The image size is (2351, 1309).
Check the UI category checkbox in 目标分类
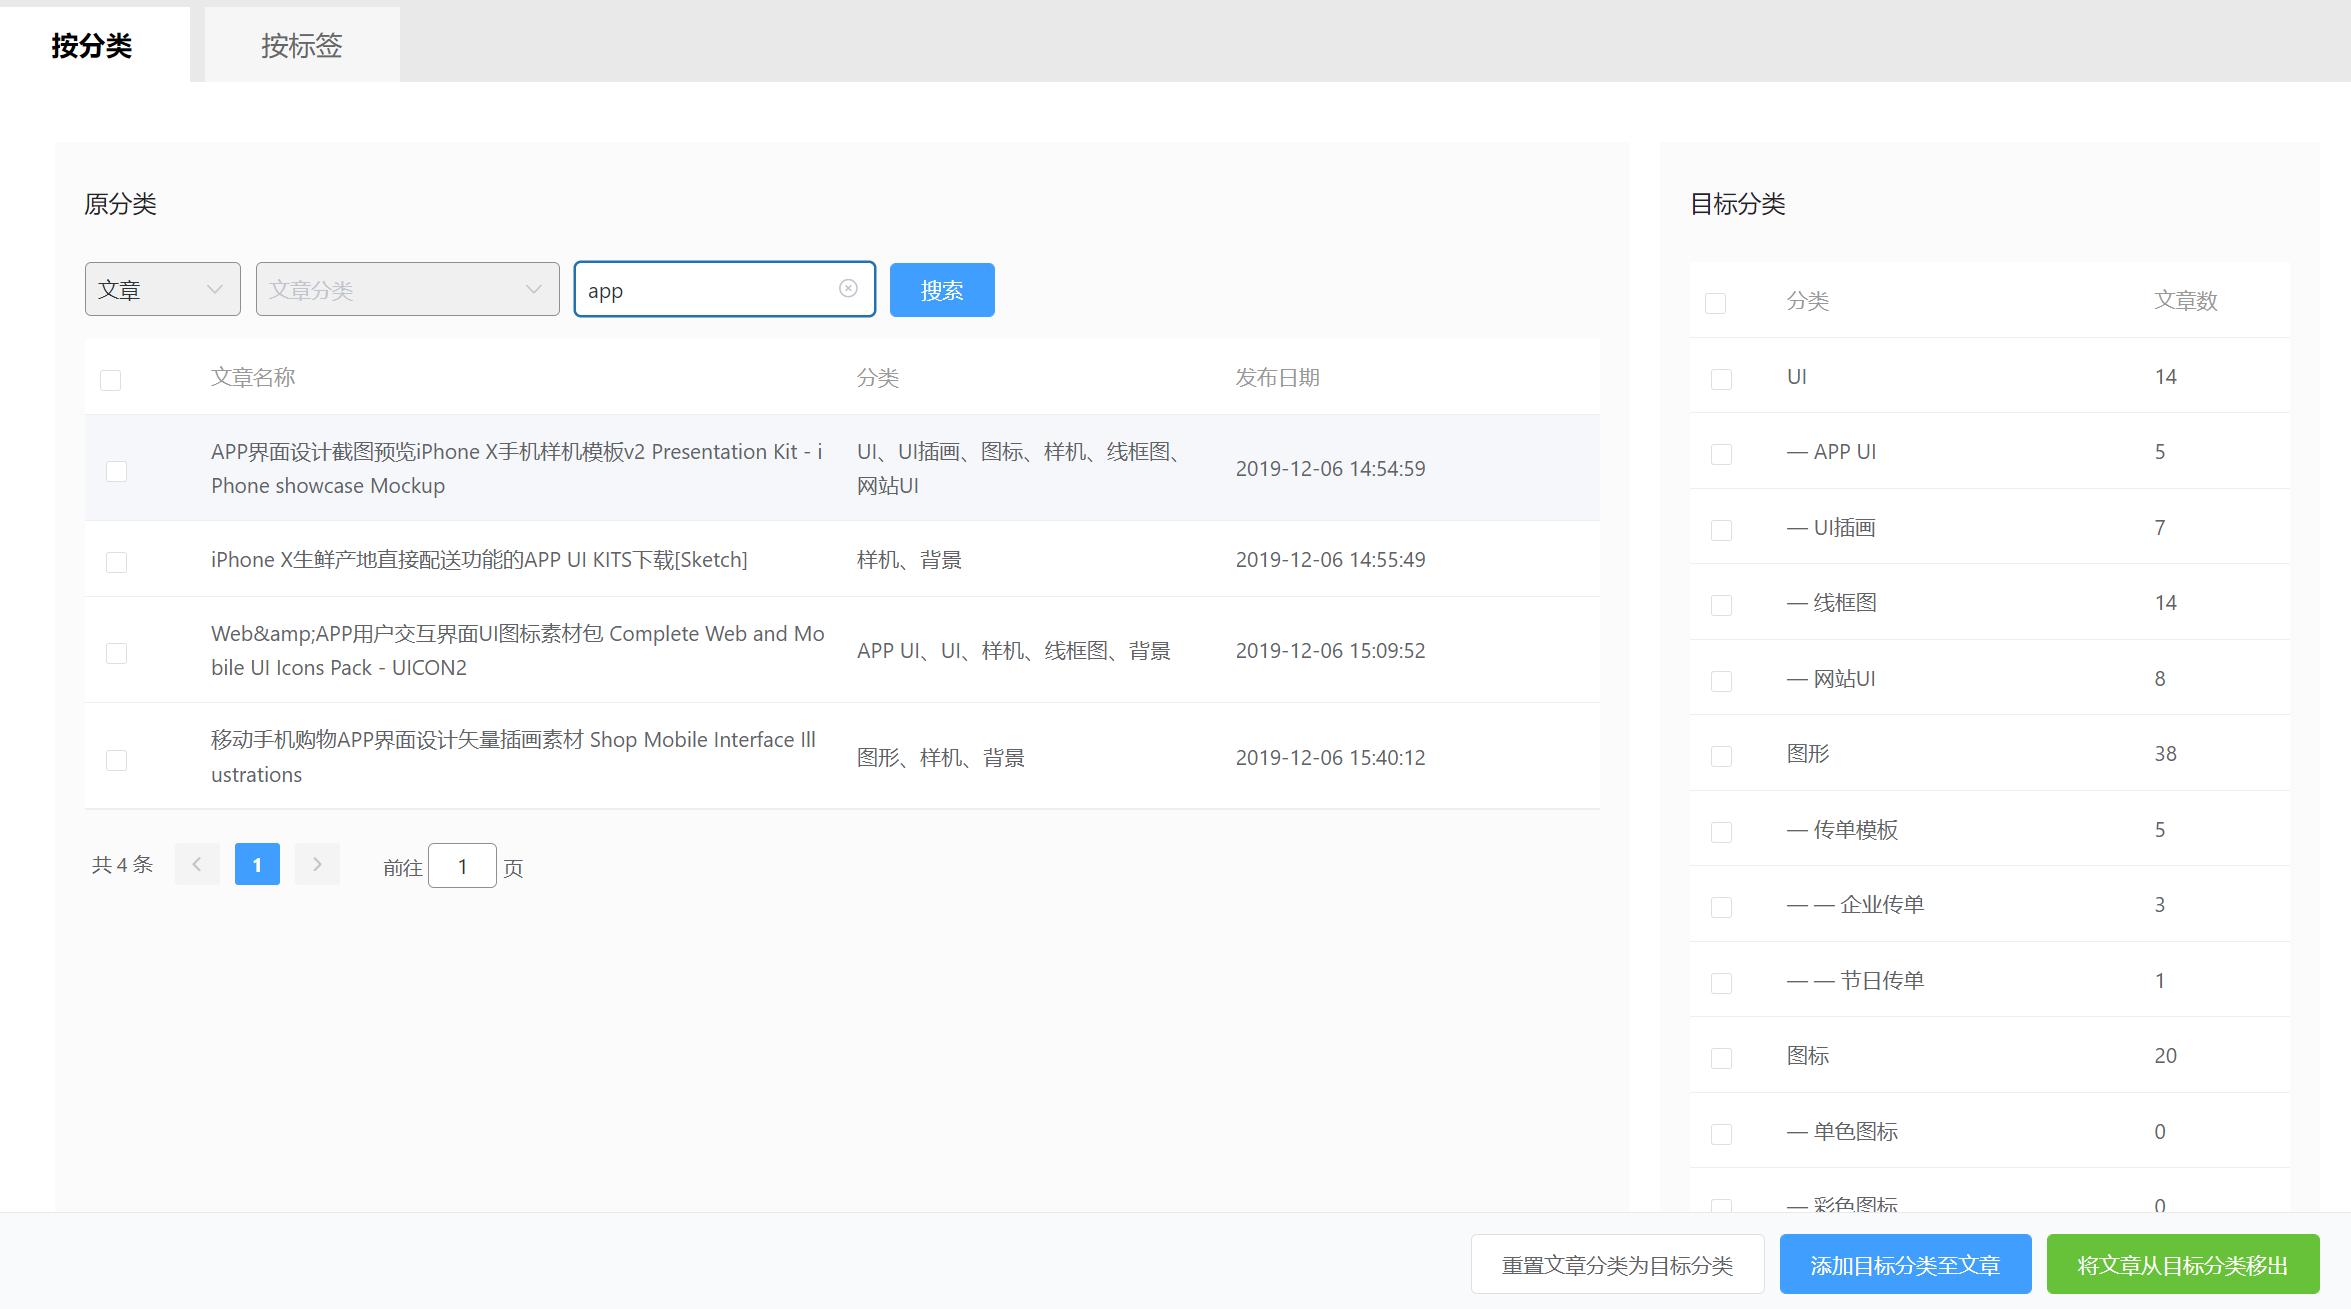click(x=1720, y=377)
